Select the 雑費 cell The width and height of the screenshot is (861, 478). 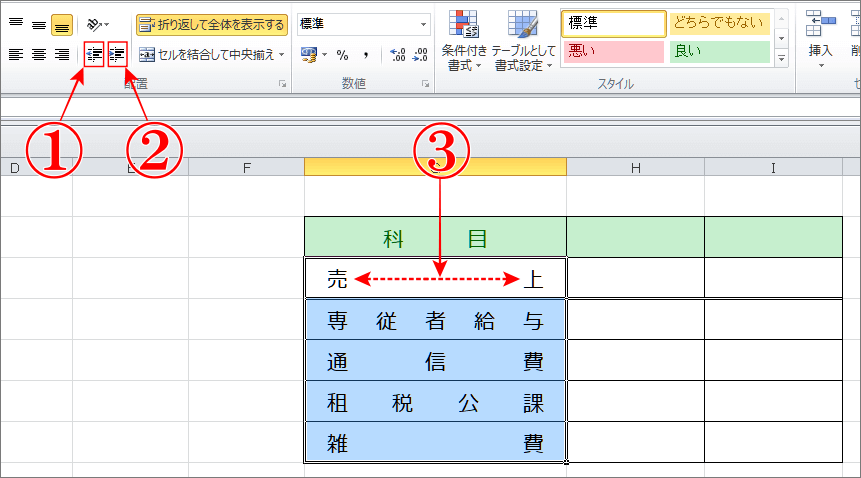pyautogui.click(x=435, y=442)
